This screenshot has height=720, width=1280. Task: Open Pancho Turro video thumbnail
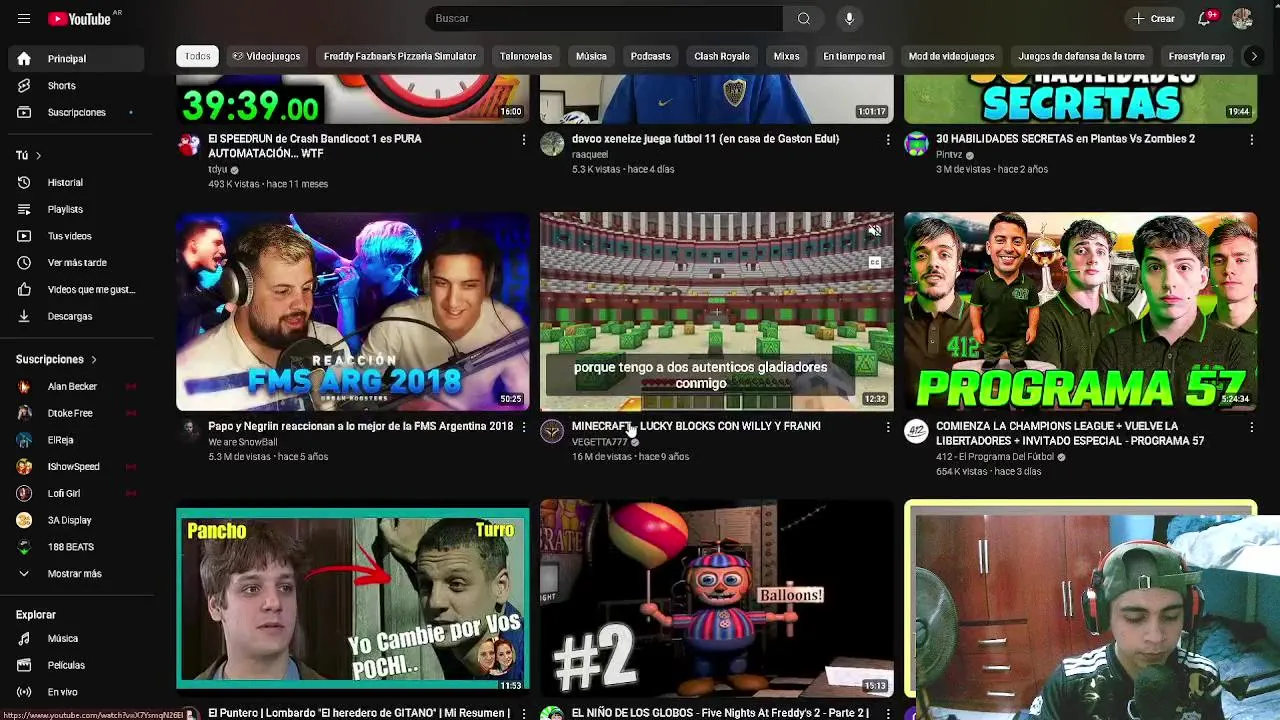pyautogui.click(x=353, y=598)
